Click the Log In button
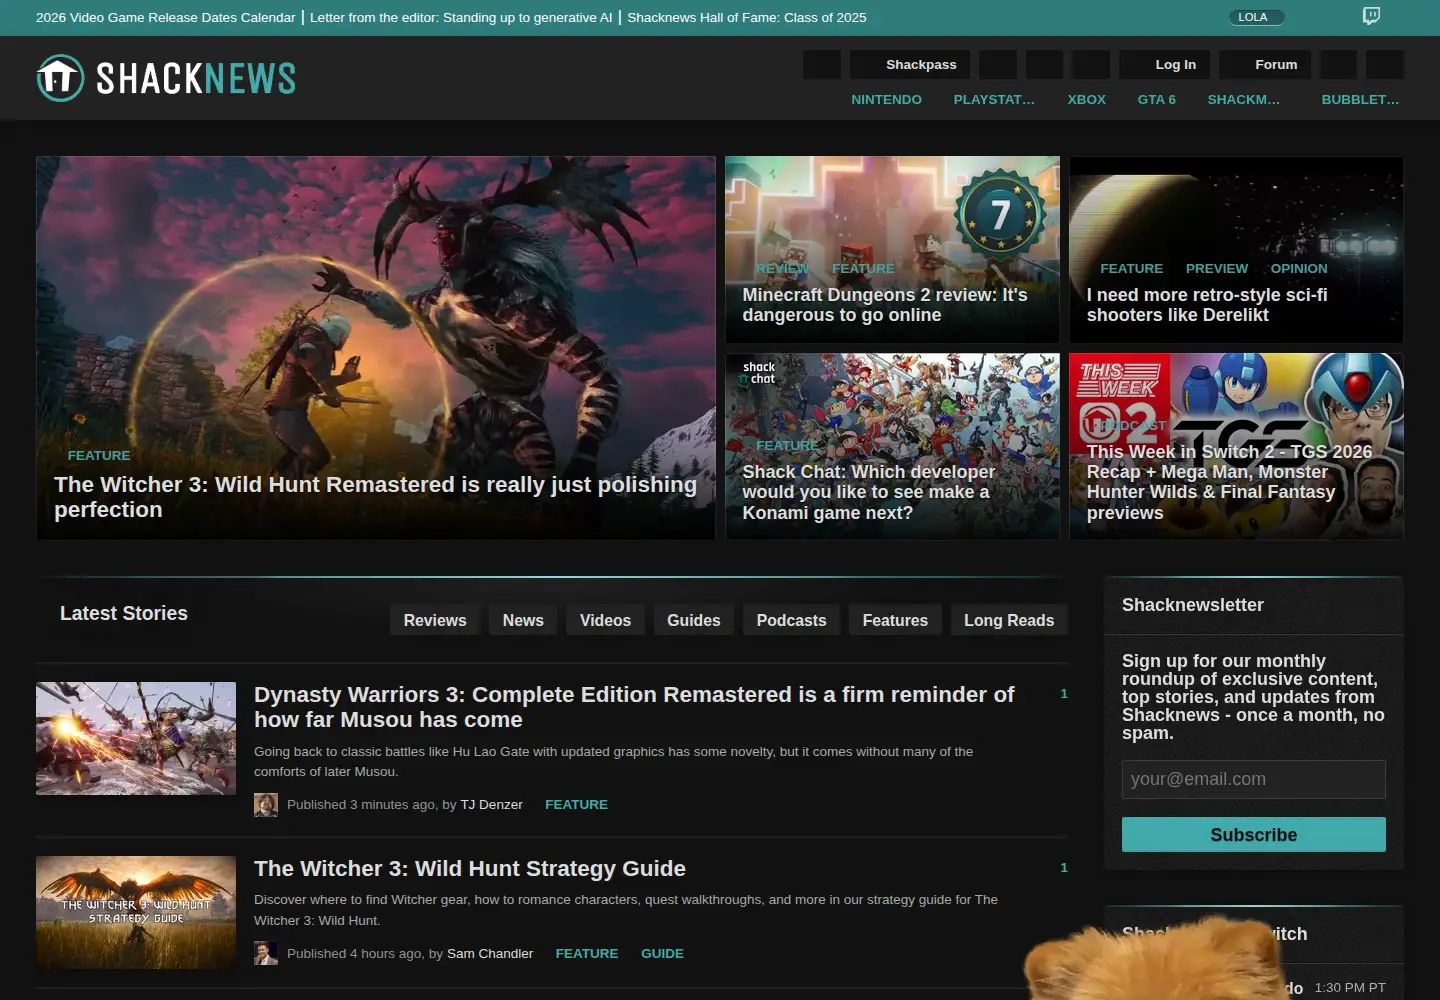This screenshot has height=1000, width=1440. pyautogui.click(x=1165, y=65)
